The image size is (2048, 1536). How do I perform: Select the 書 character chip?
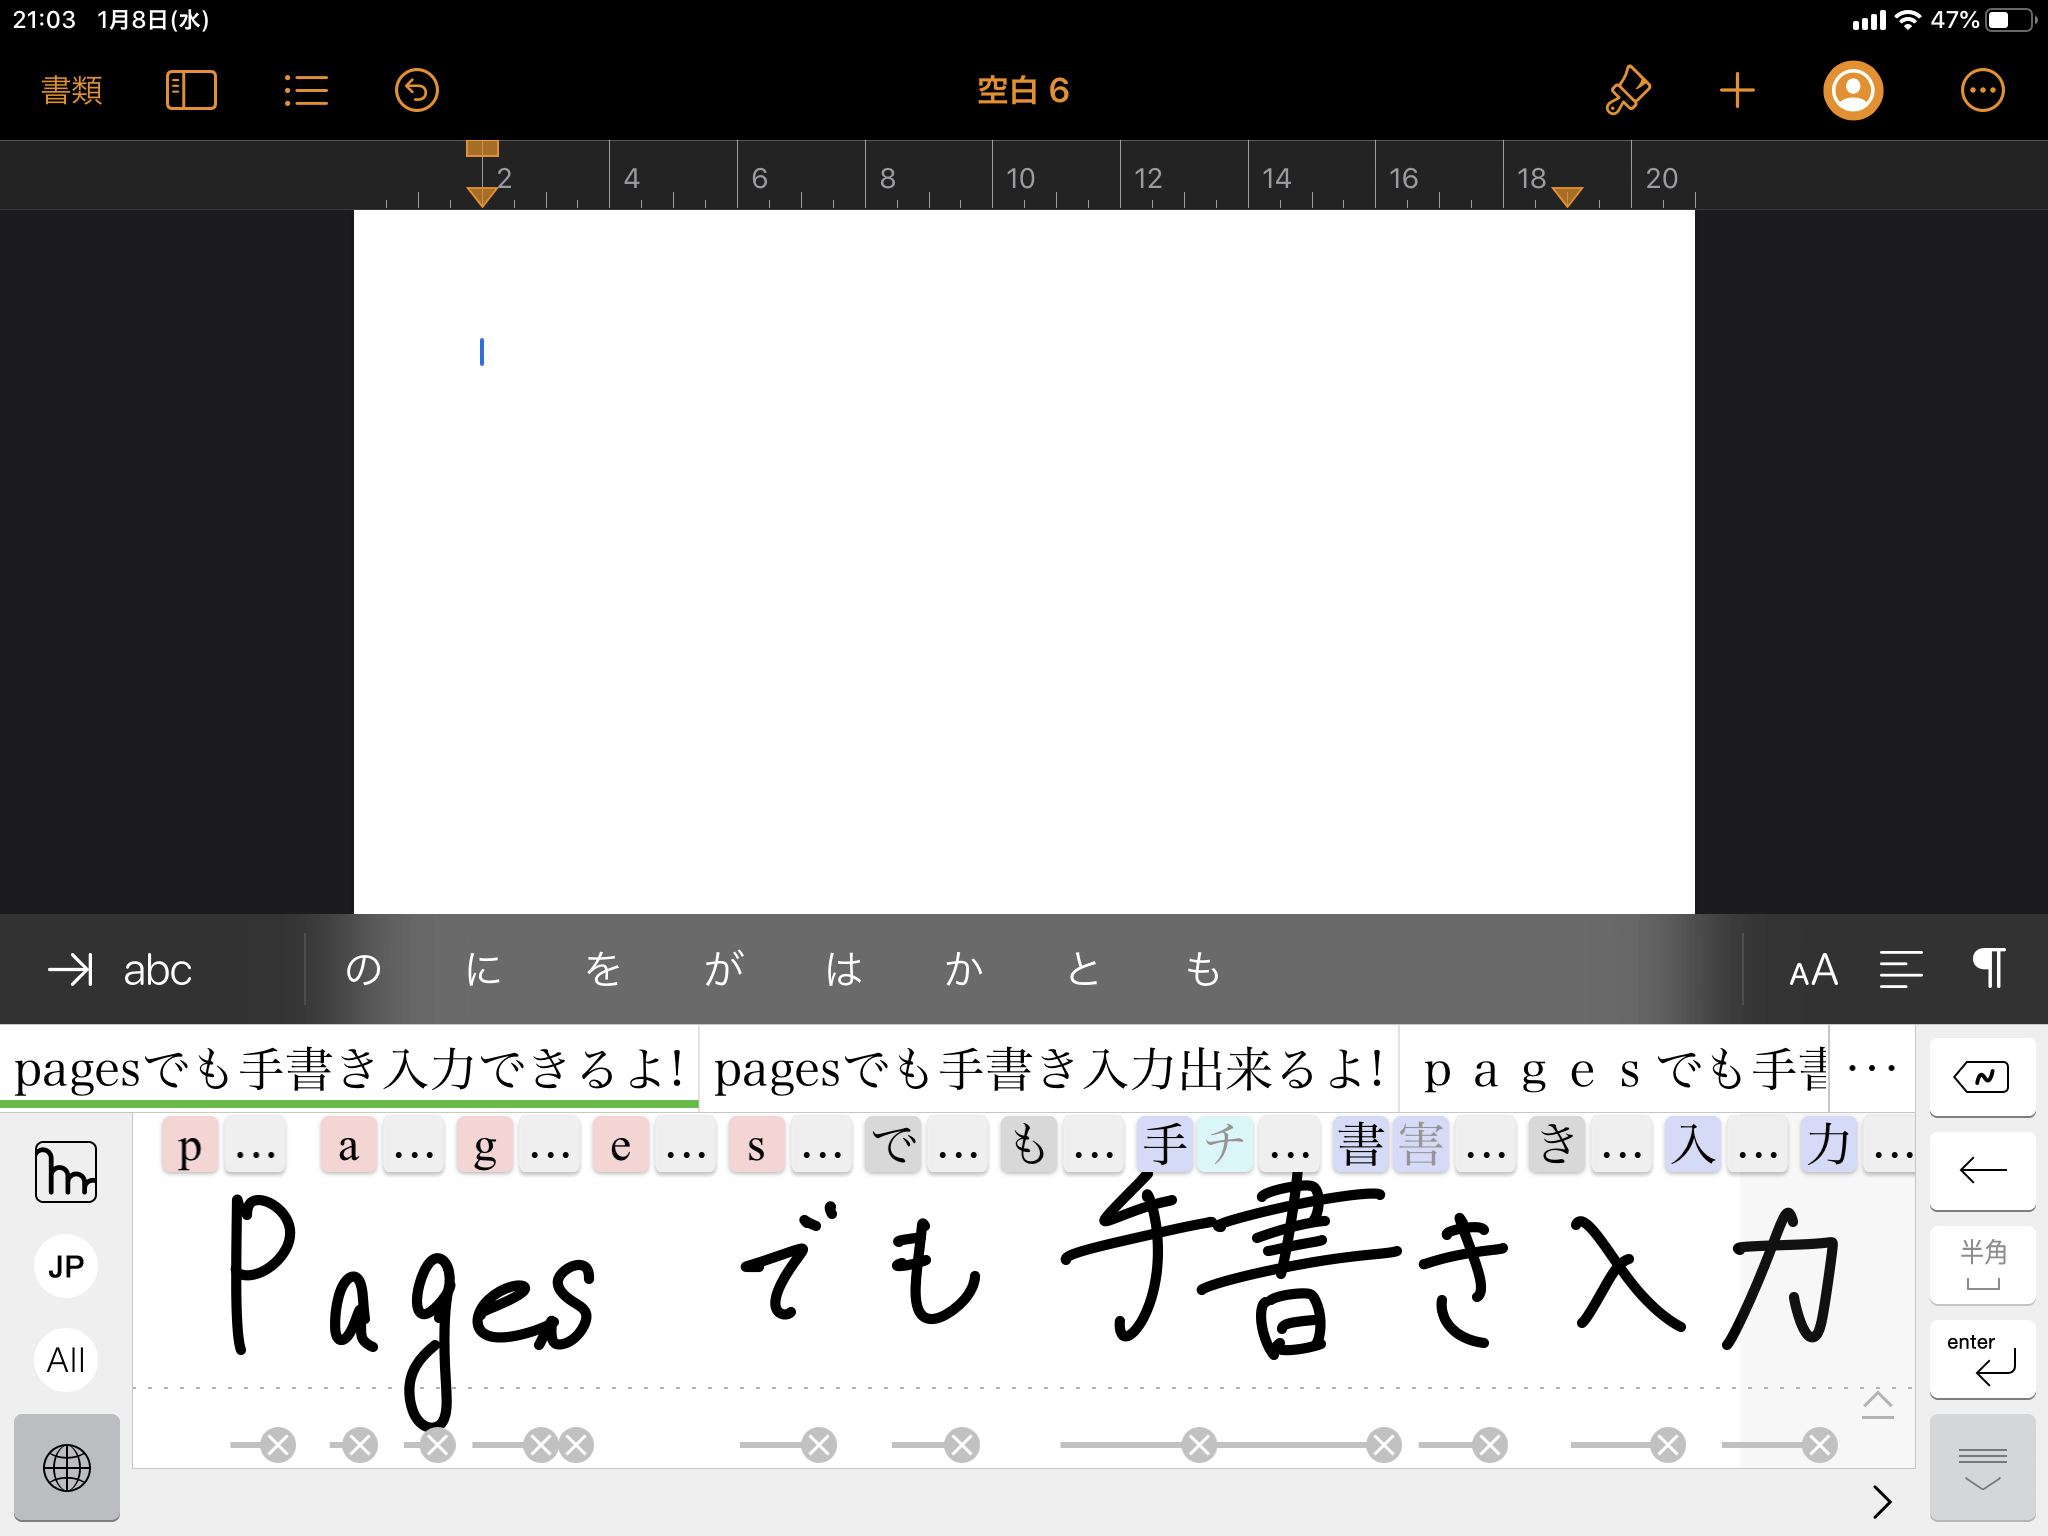(x=1361, y=1145)
